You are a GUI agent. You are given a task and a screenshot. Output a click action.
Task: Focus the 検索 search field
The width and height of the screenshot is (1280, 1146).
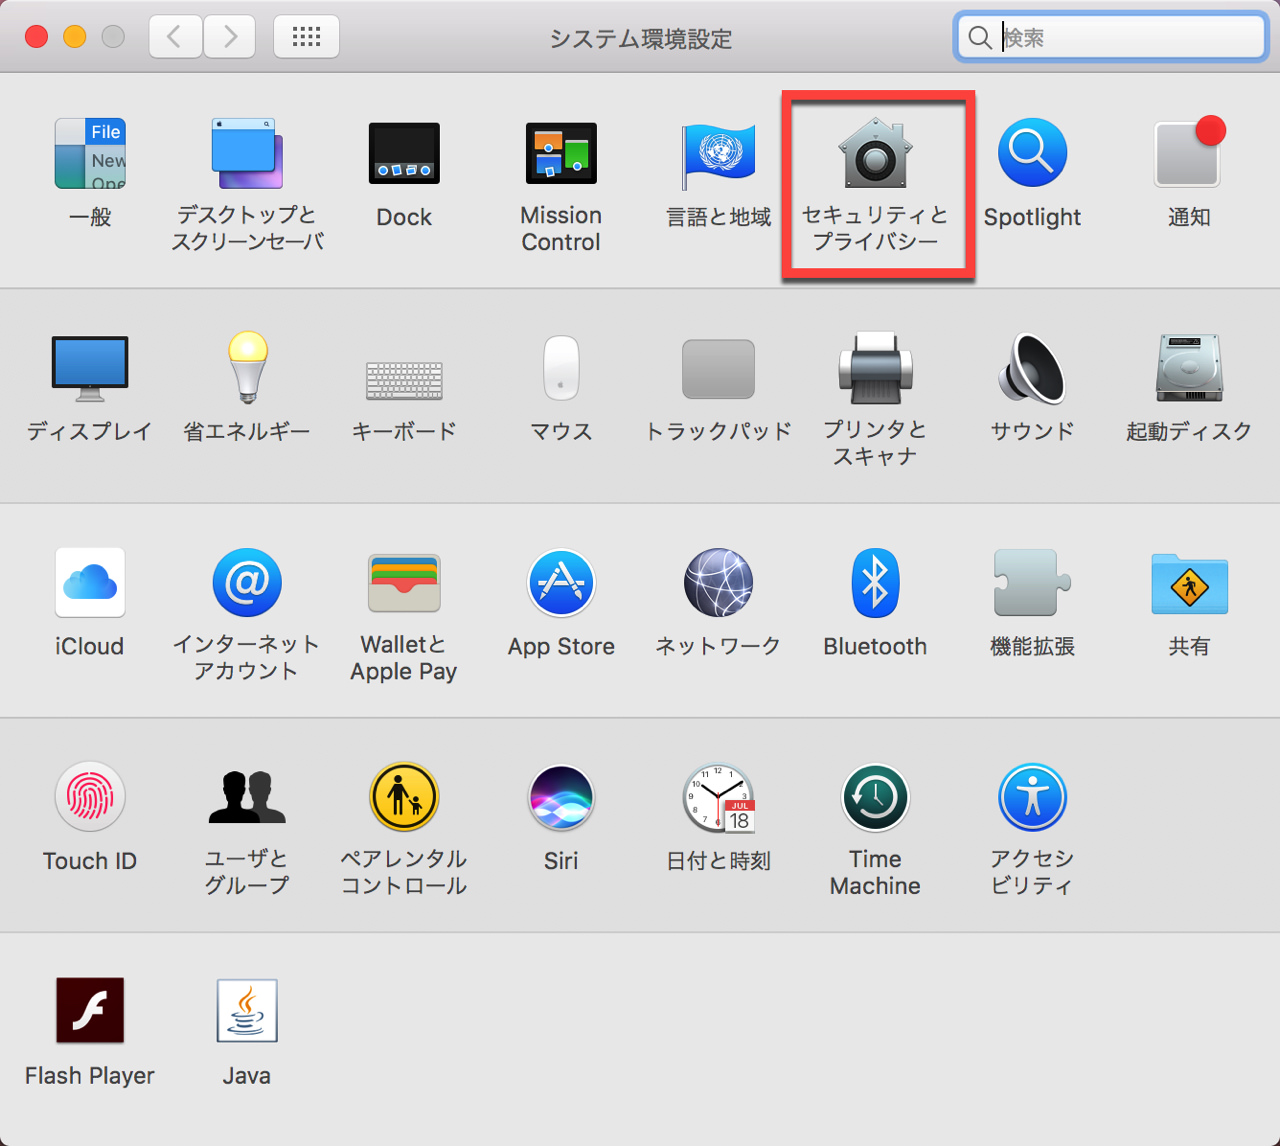(x=1111, y=37)
